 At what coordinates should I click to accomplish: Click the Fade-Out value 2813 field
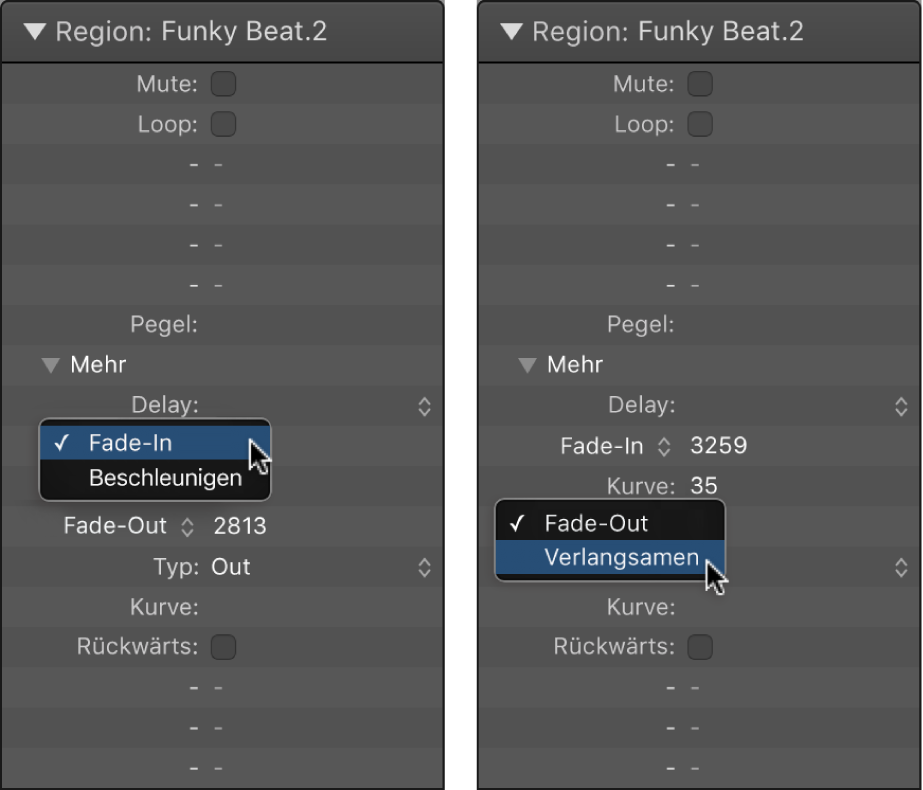point(239,526)
